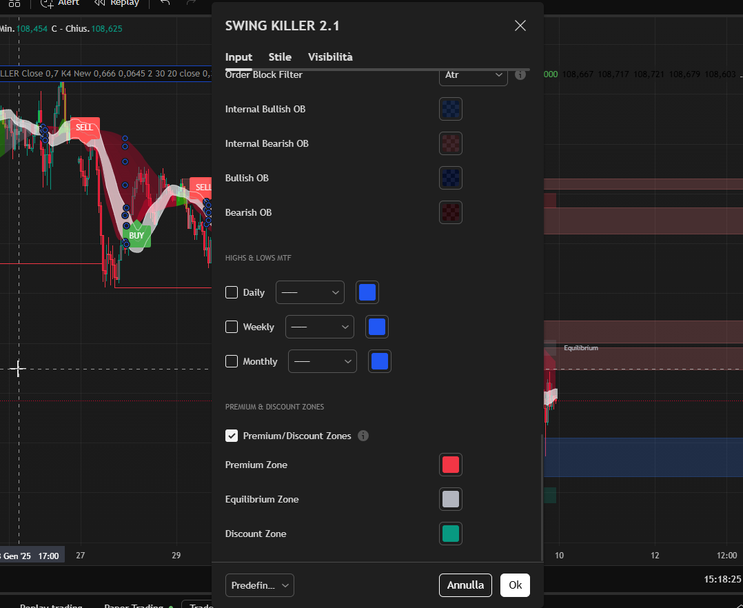743x608 pixels.
Task: Change the Monthly line blue color
Action: [x=380, y=362]
